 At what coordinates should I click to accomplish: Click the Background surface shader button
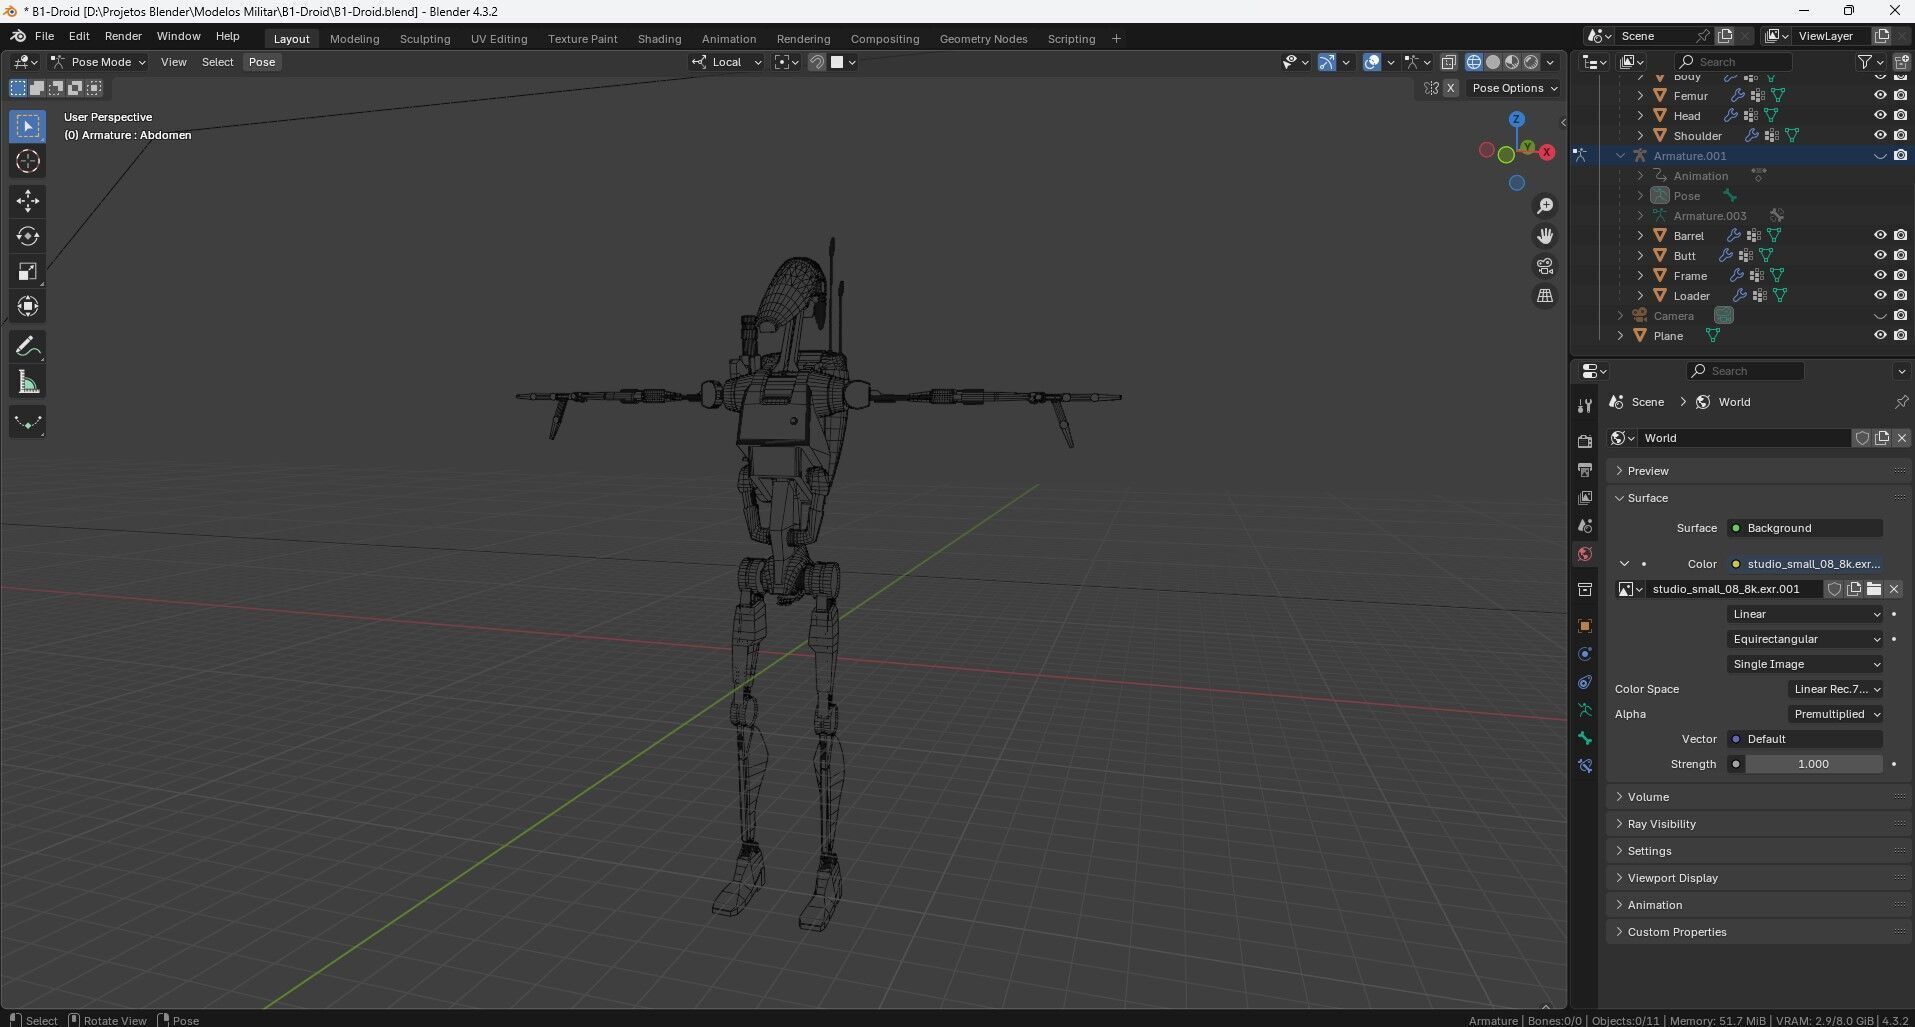1805,528
